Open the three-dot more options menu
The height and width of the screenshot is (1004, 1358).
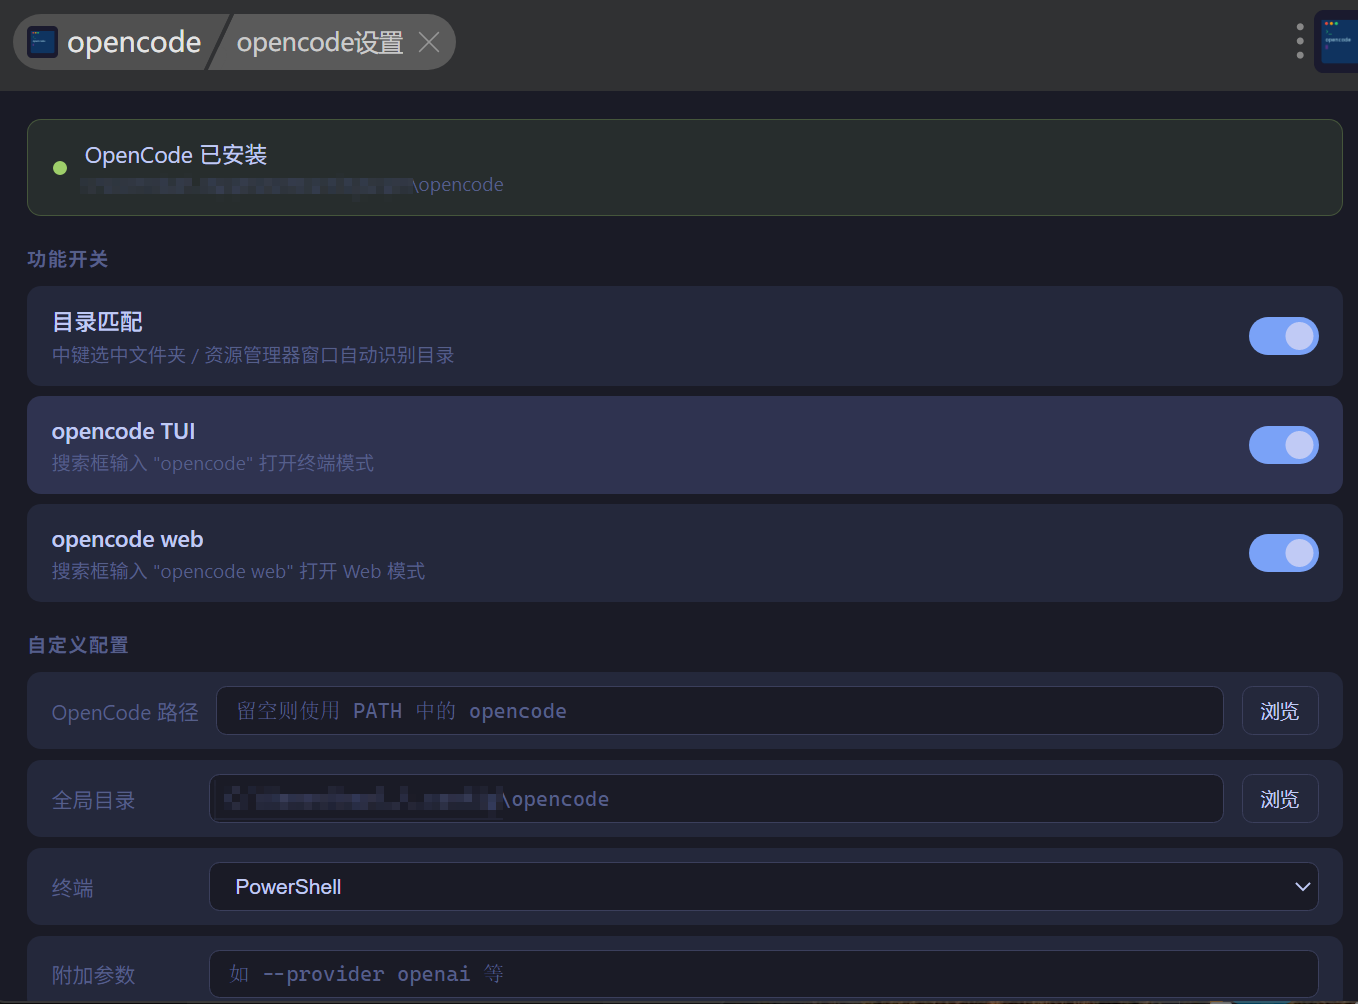tap(1300, 41)
